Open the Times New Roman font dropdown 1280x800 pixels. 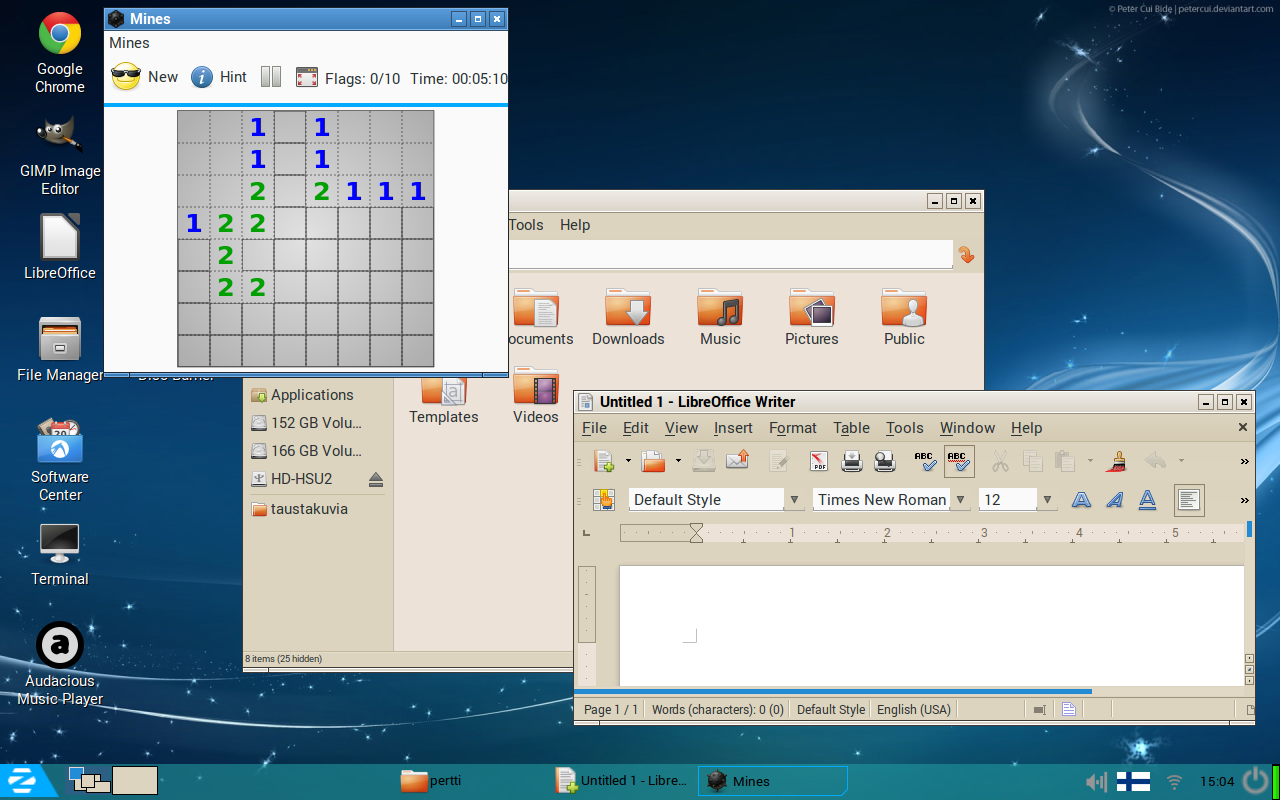click(961, 500)
